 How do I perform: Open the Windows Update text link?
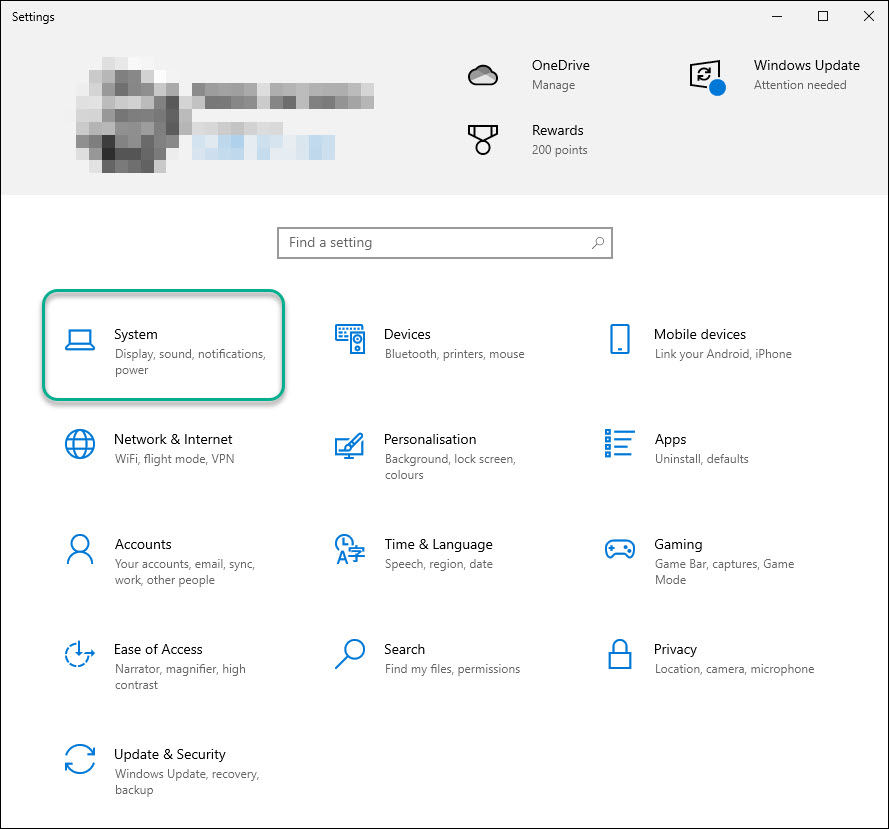tap(806, 66)
